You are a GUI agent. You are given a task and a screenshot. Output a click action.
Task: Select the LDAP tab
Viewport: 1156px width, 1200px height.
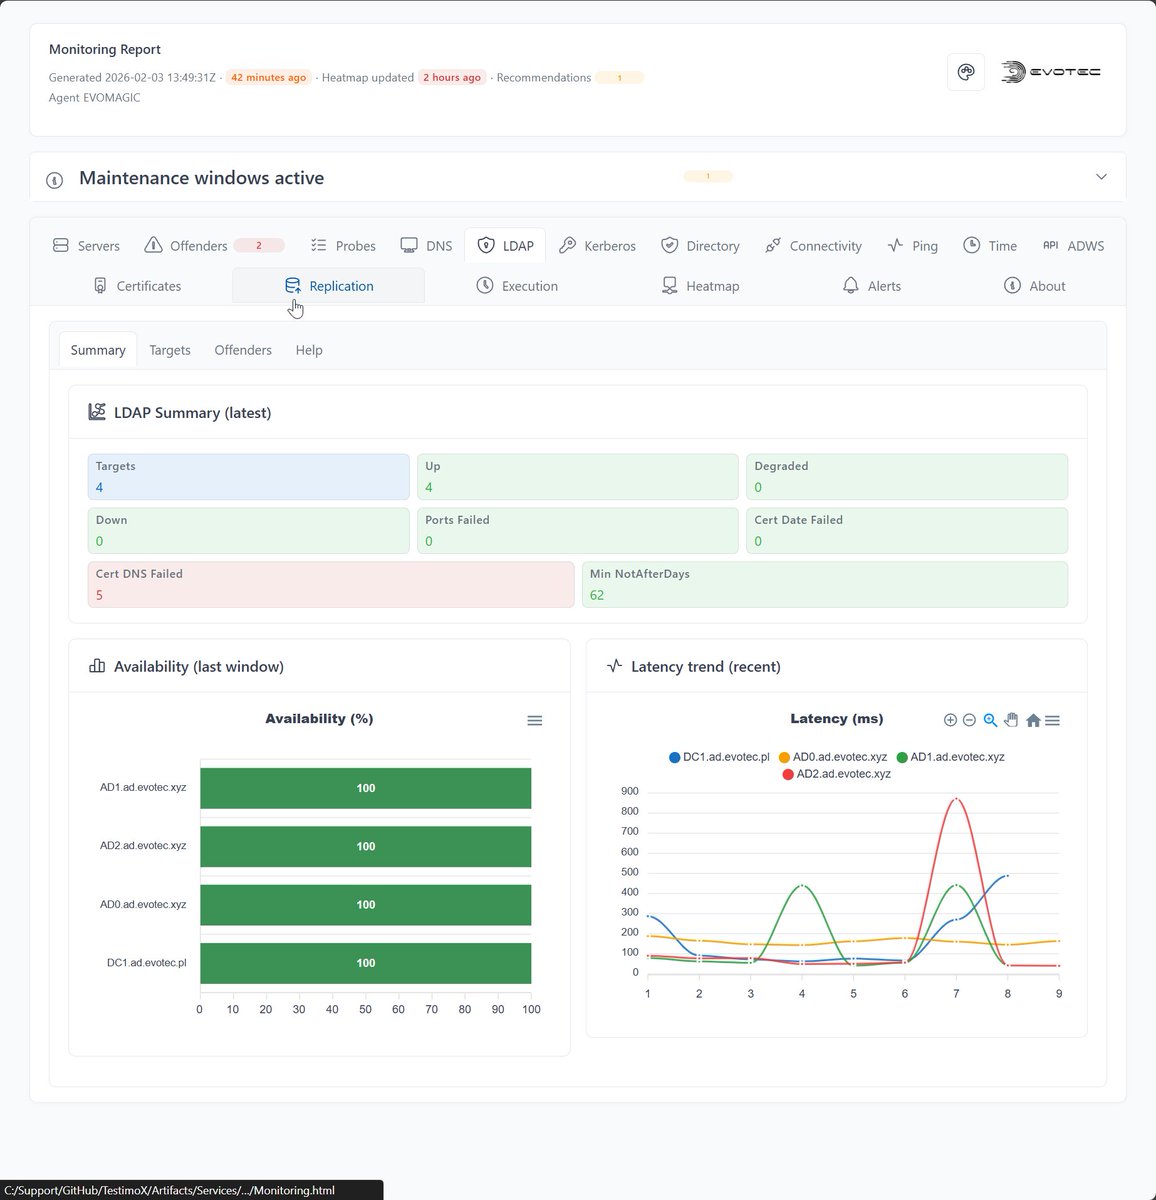pos(506,246)
